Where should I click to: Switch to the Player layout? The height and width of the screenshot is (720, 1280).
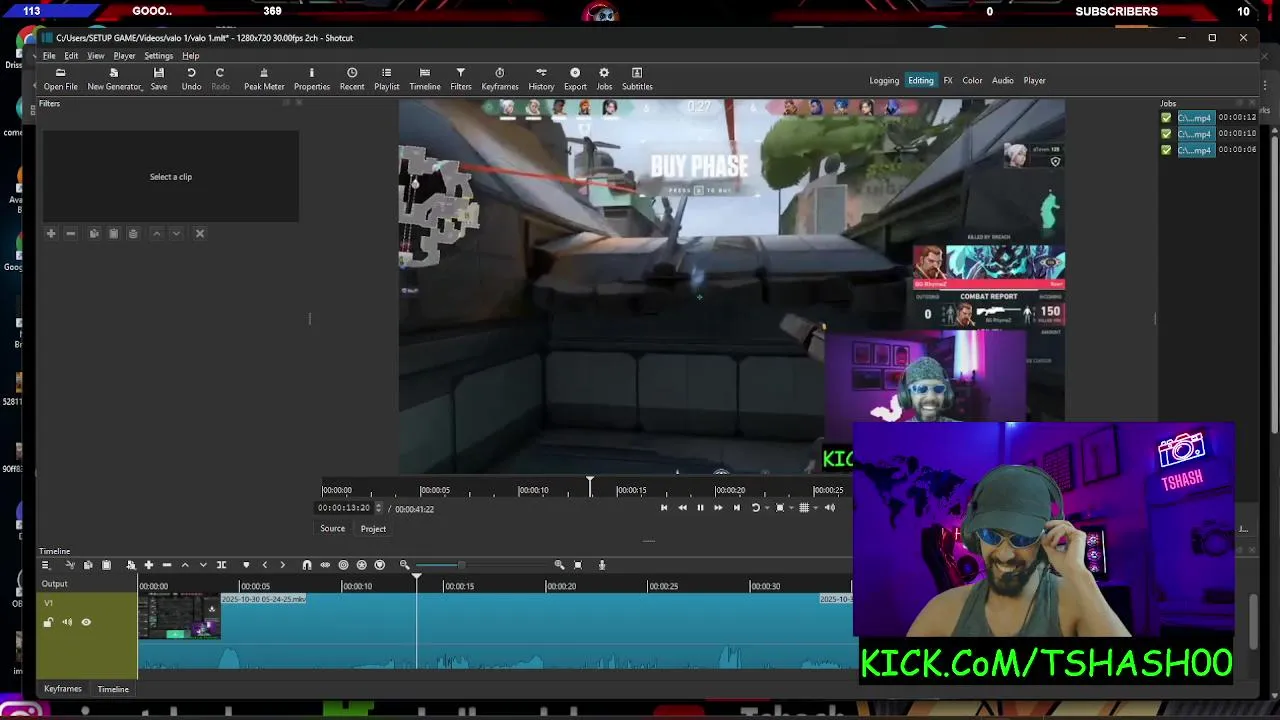1034,81
